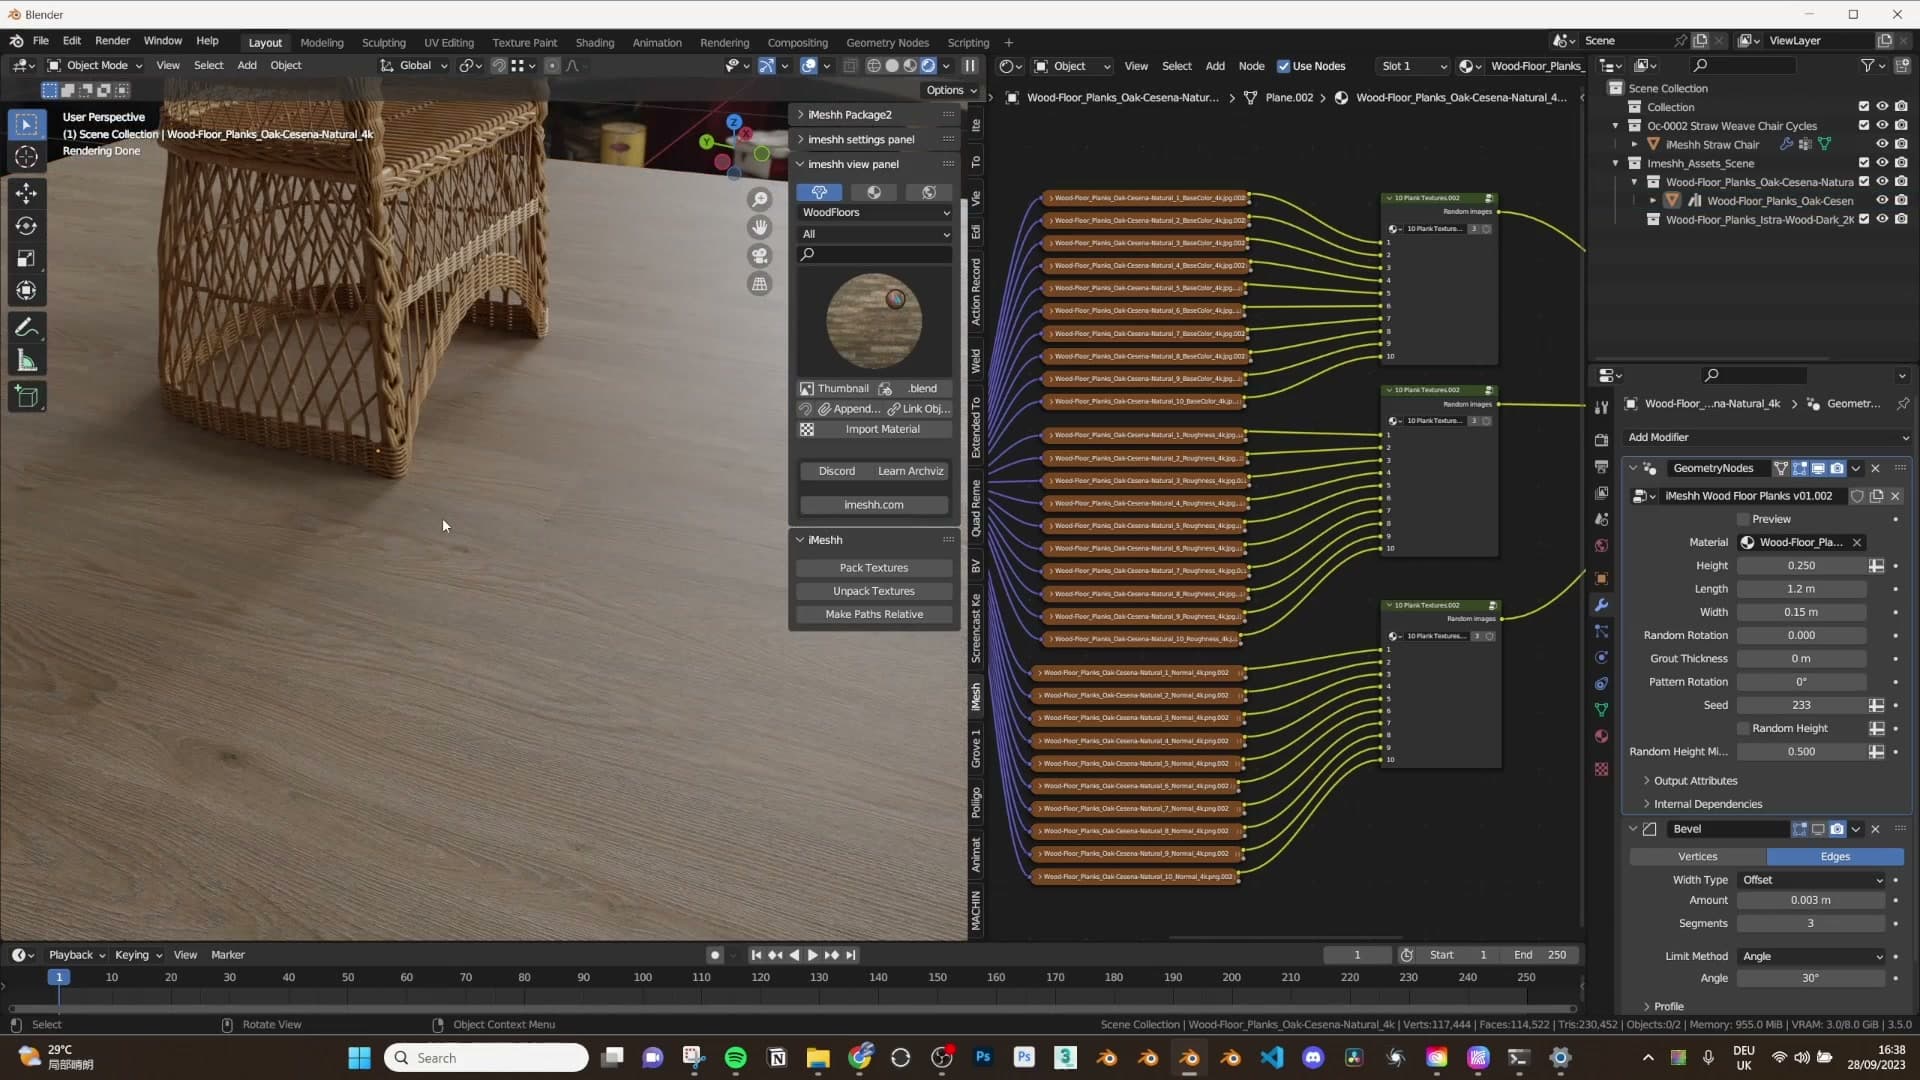The width and height of the screenshot is (1920, 1080).
Task: Choose the Add Cube tool
Action: (27, 397)
